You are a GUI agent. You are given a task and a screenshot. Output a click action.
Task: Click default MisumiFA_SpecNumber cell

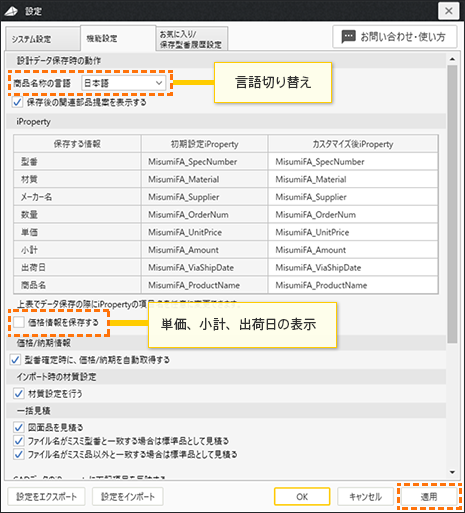coord(204,162)
